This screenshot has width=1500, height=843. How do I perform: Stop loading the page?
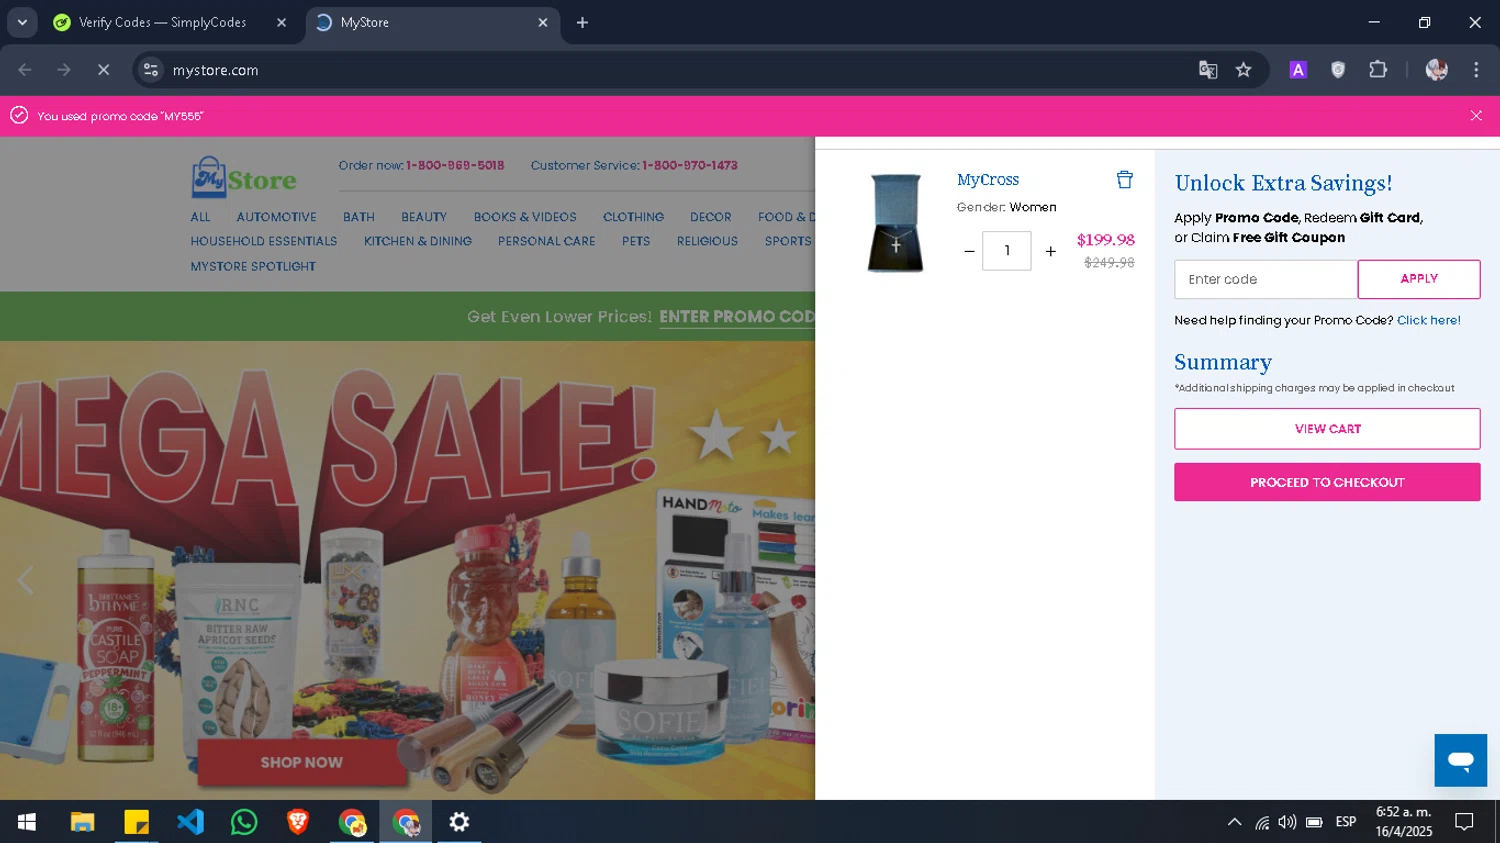pos(103,70)
